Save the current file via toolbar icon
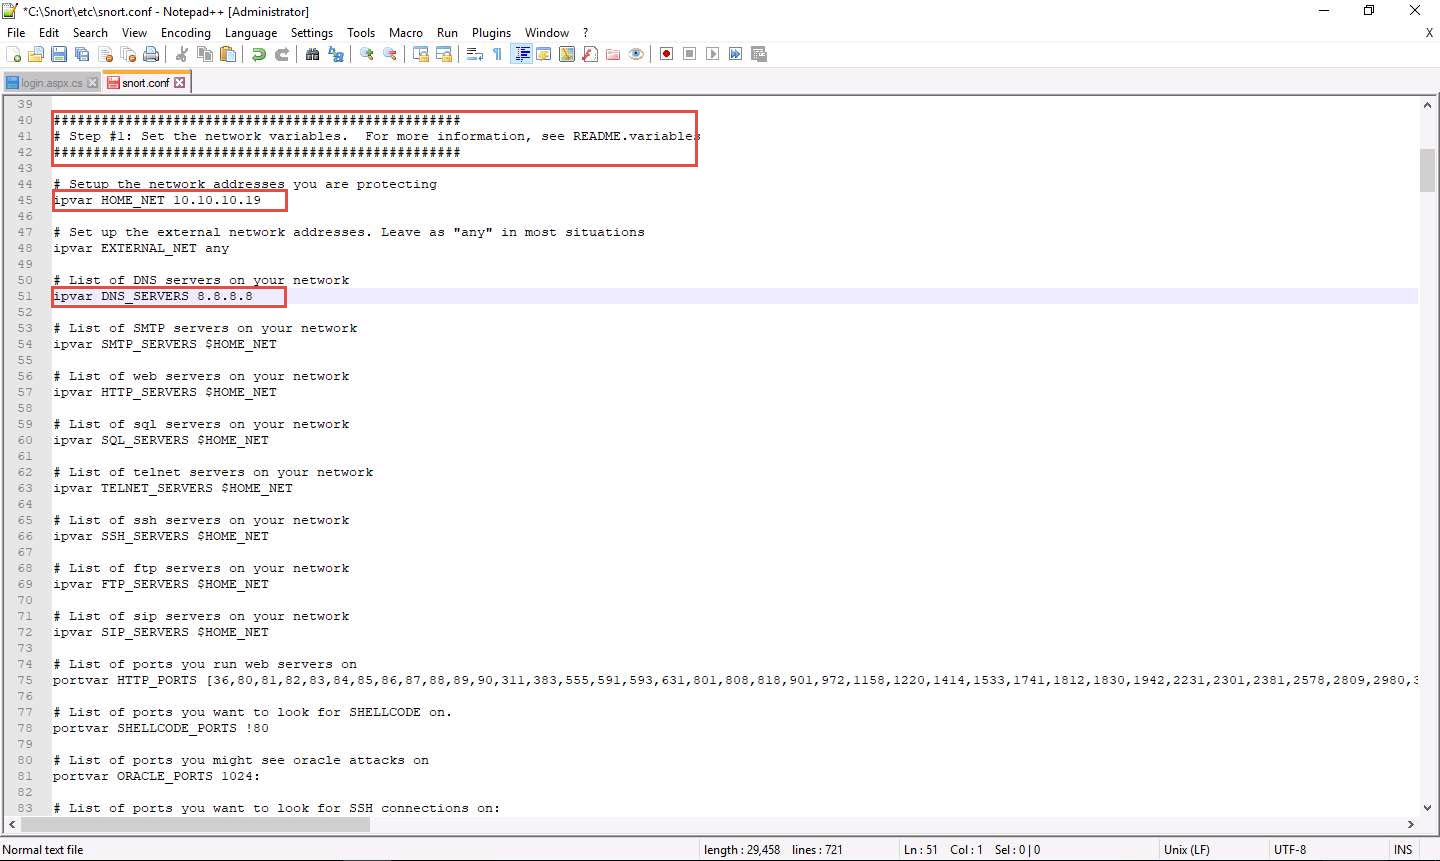 (x=59, y=54)
